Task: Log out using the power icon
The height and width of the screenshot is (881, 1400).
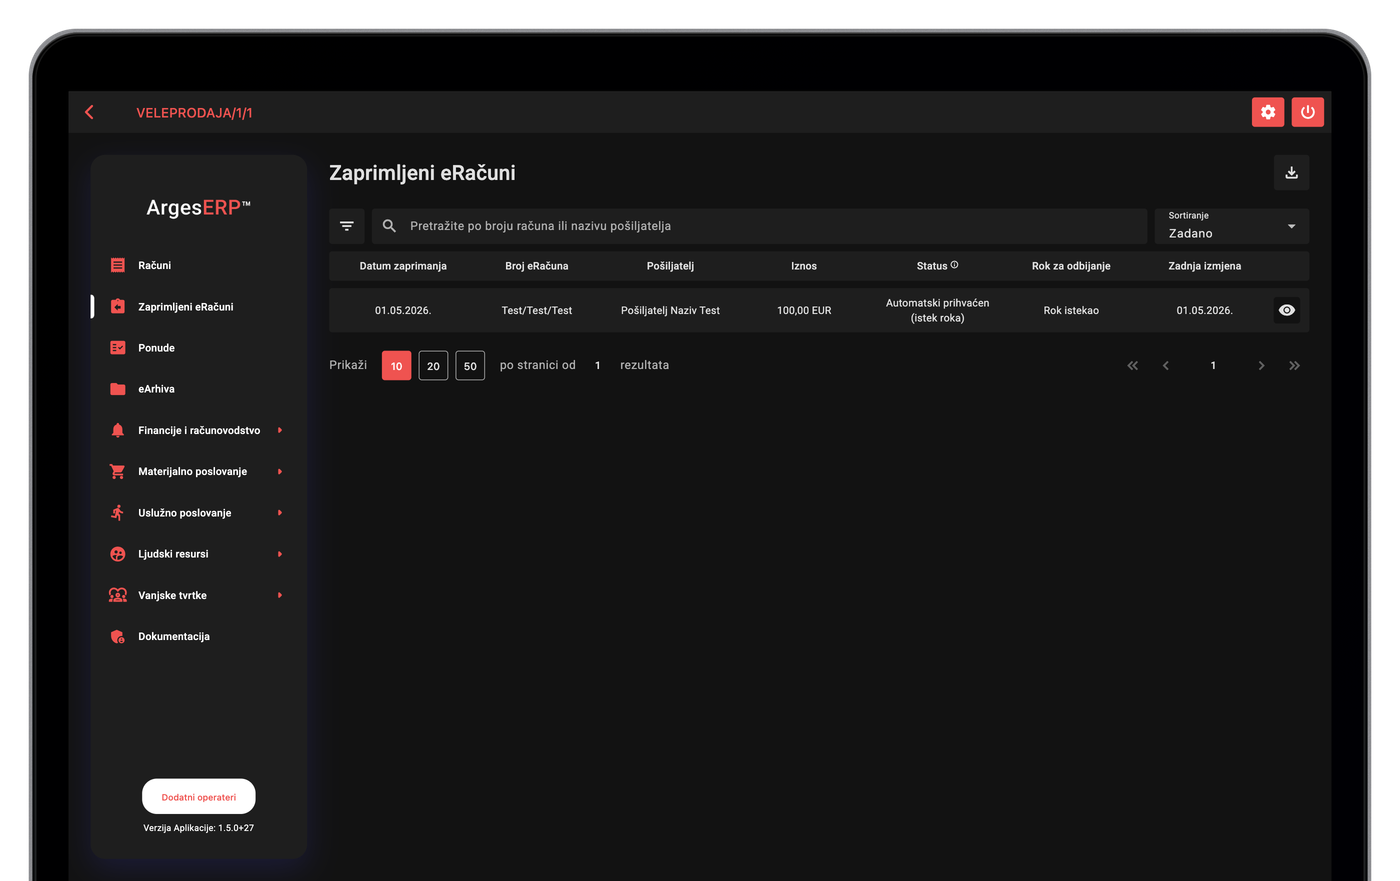Action: click(x=1307, y=112)
